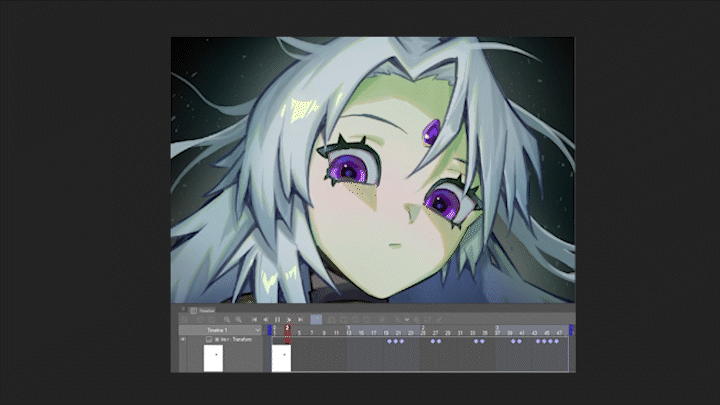
Task: Open the Timeline 1 dropdown
Action: coord(220,330)
